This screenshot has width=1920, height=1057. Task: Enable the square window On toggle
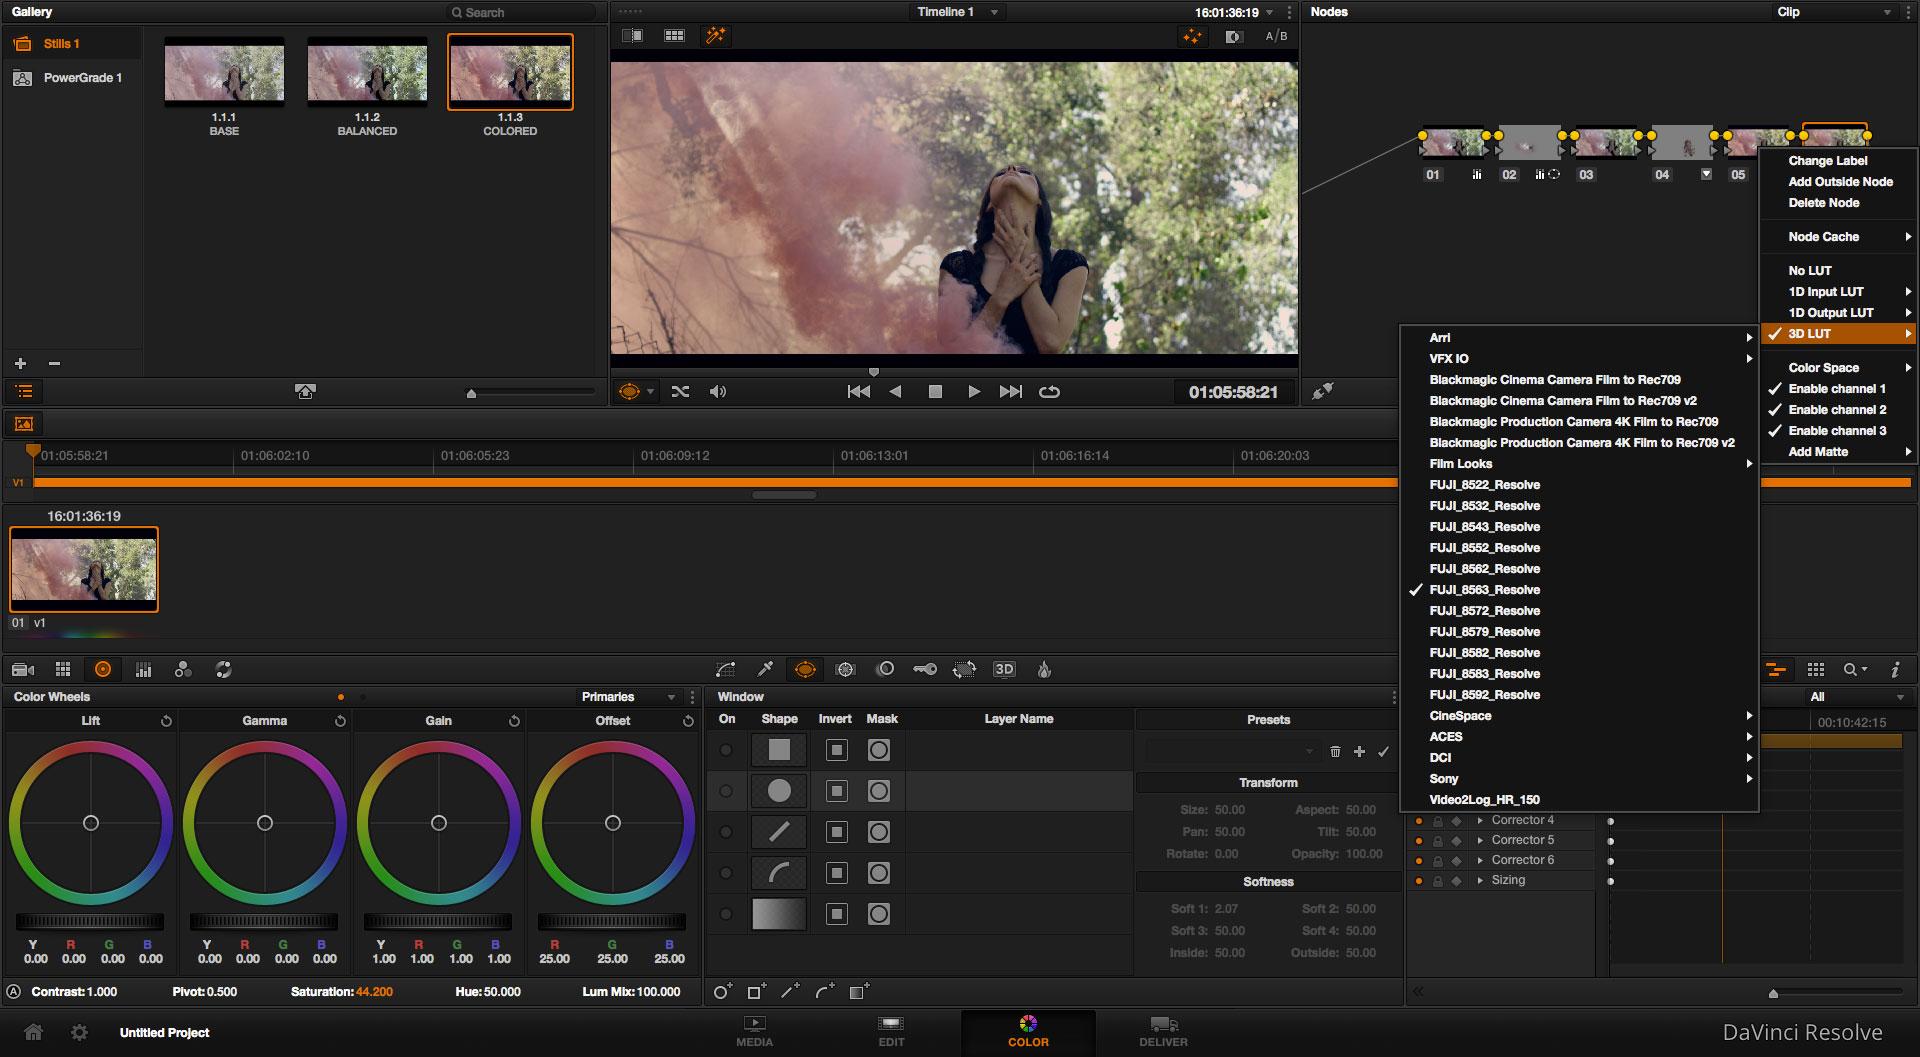tap(726, 750)
